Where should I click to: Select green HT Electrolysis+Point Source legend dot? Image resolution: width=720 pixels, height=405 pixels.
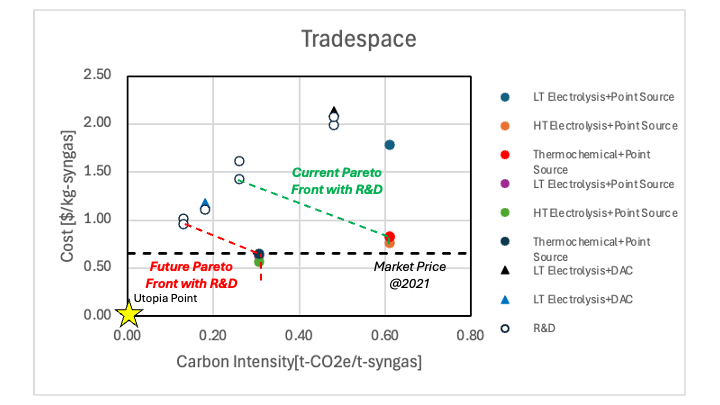coord(504,213)
